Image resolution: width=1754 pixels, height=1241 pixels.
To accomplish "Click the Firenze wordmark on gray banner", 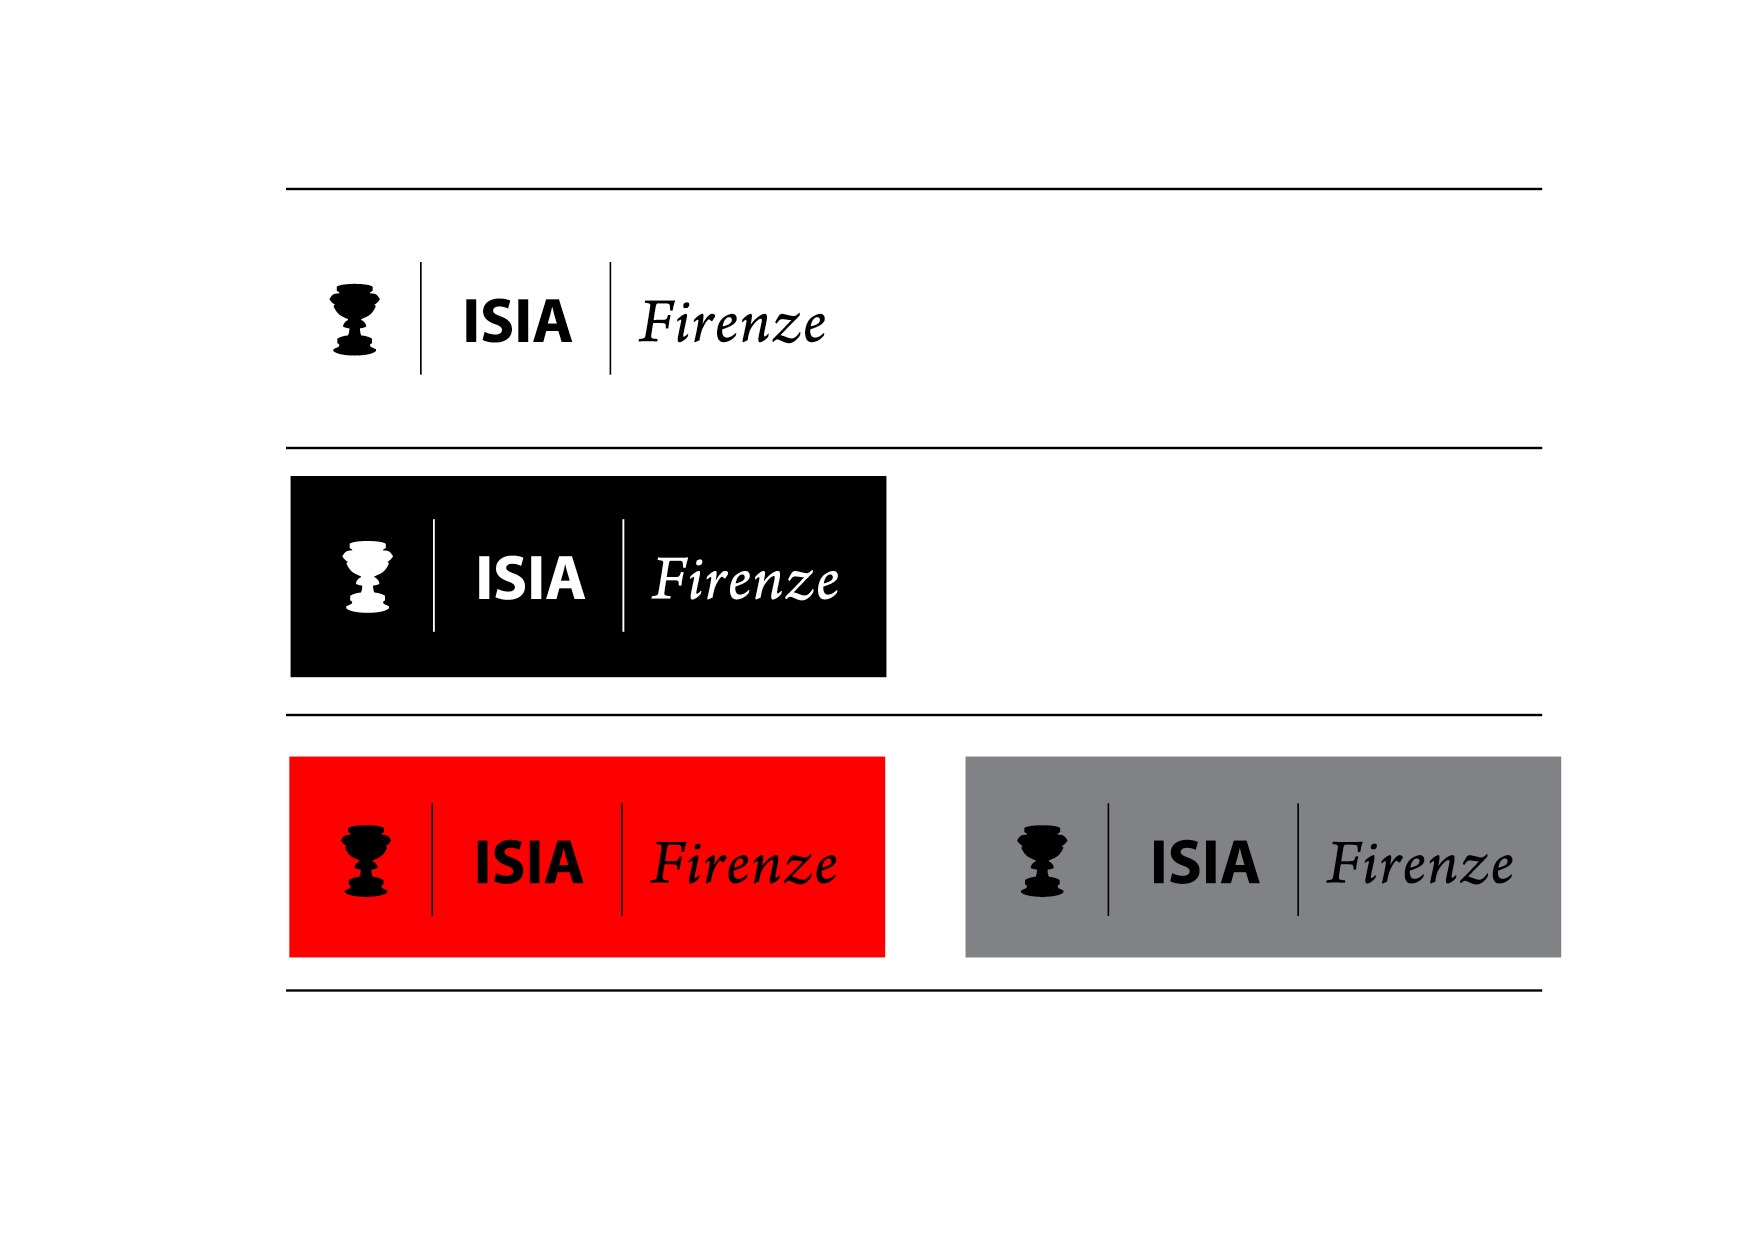I will point(1421,863).
